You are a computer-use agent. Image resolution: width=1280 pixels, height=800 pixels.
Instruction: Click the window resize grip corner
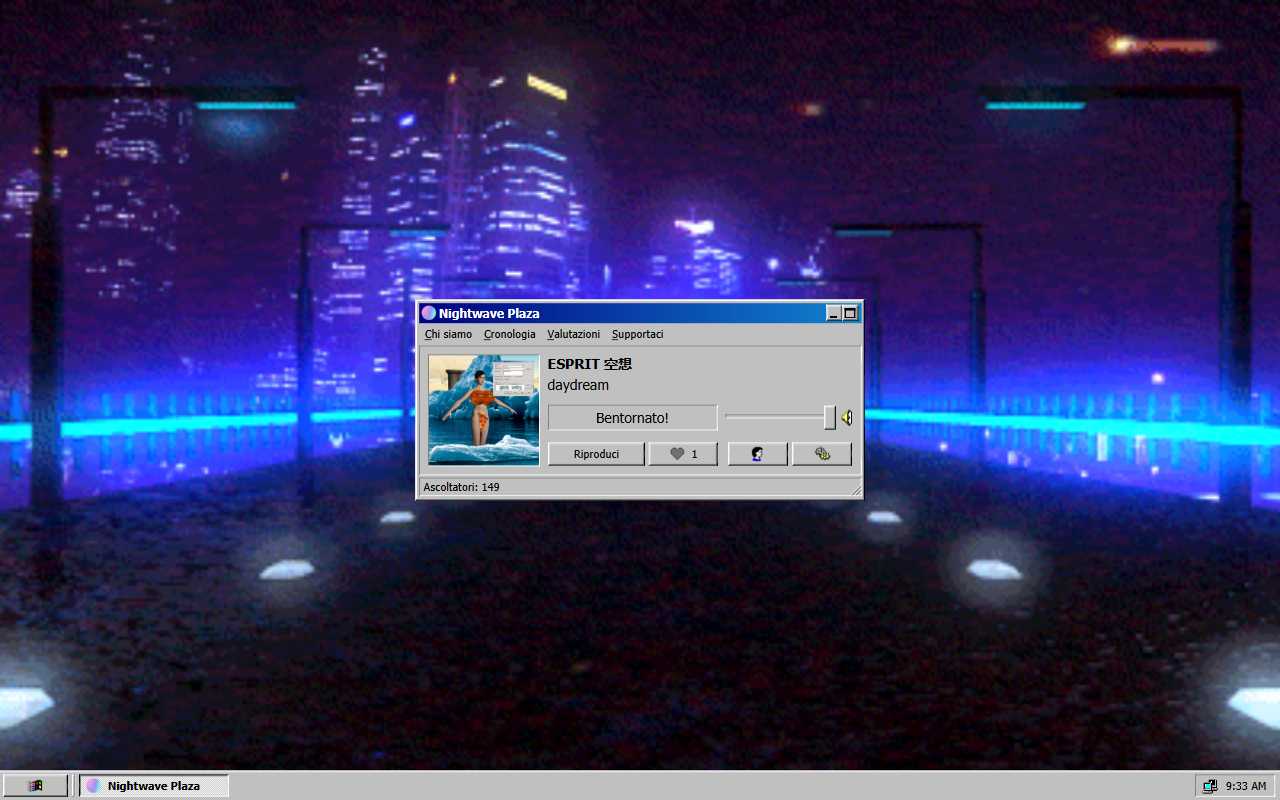(855, 489)
